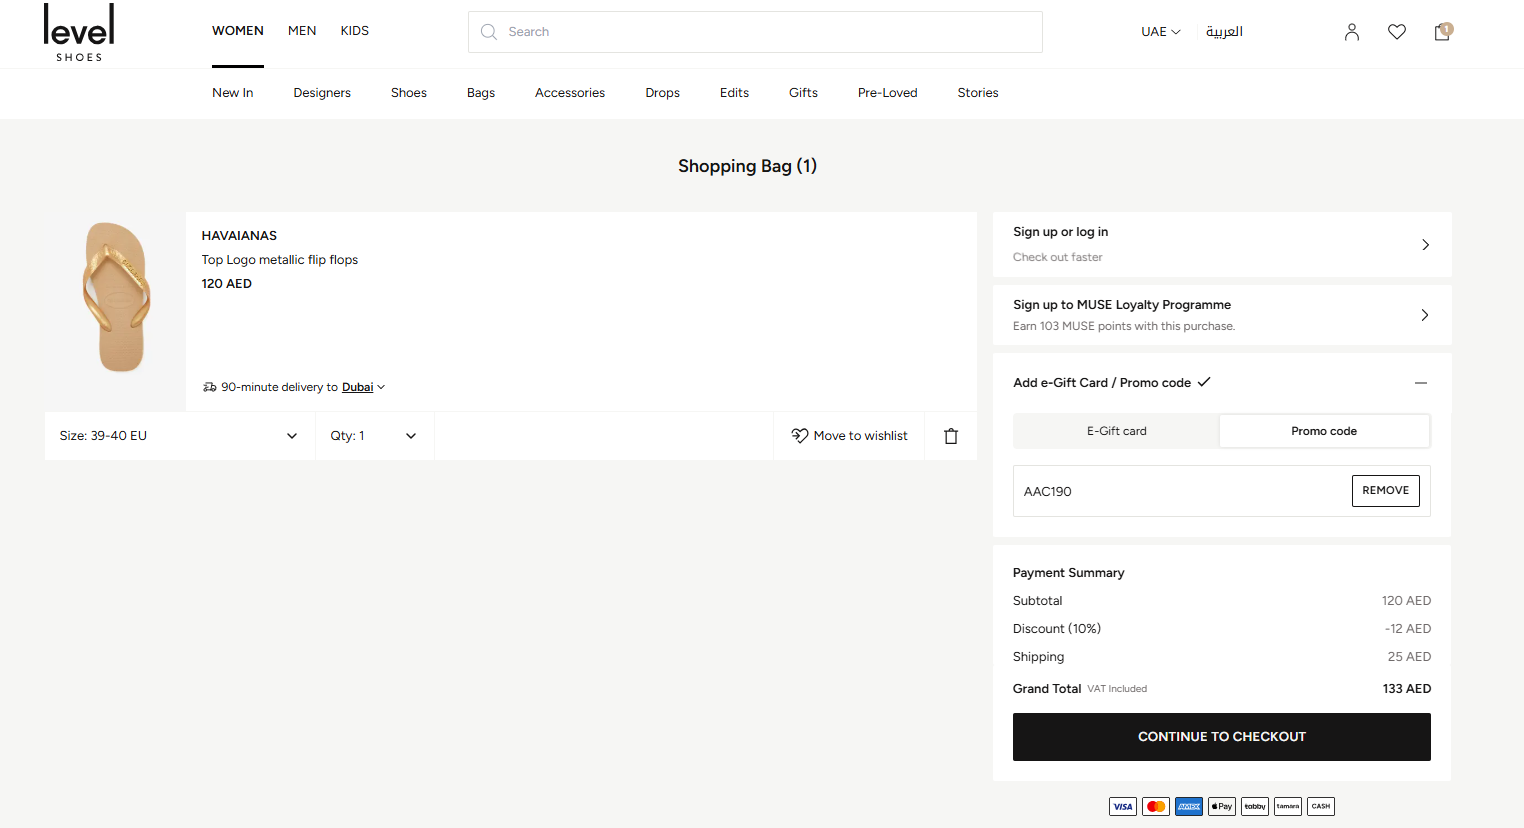Open the Designers menu
Image resolution: width=1524 pixels, height=828 pixels.
pyautogui.click(x=322, y=93)
